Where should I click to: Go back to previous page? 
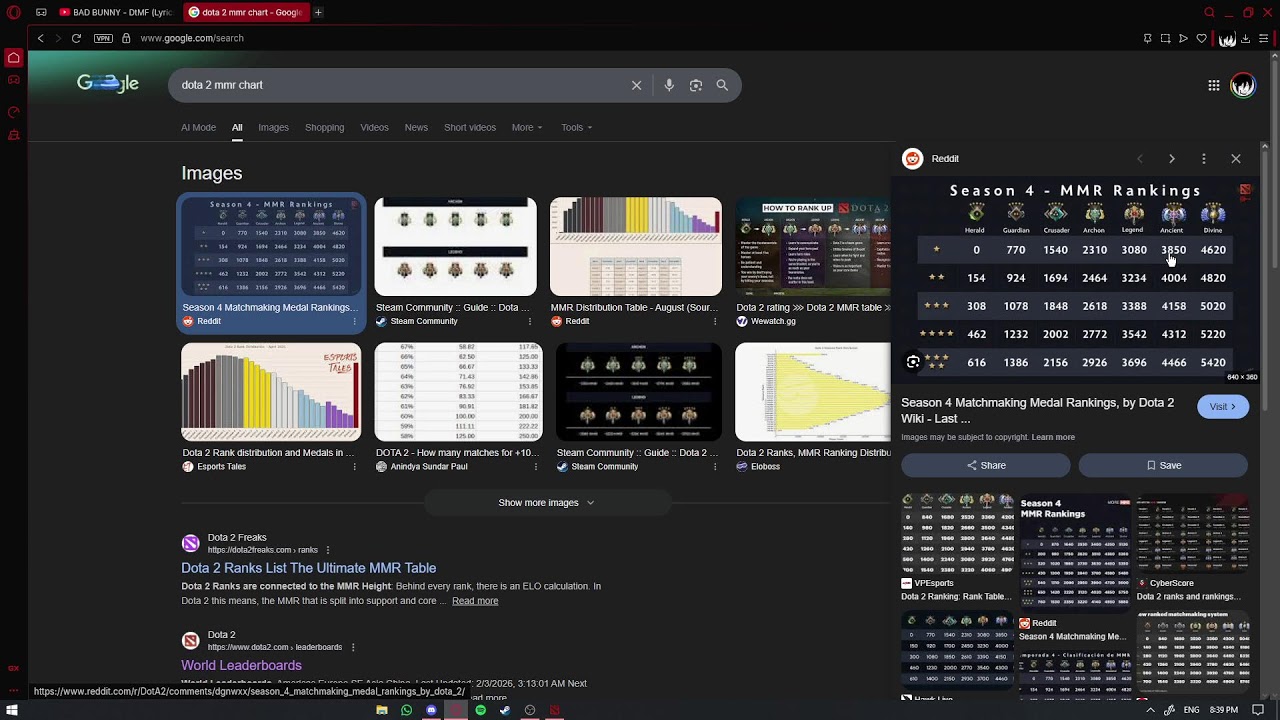coord(40,38)
